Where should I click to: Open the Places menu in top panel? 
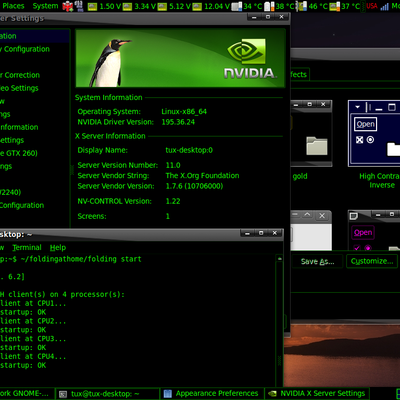click(x=13, y=6)
